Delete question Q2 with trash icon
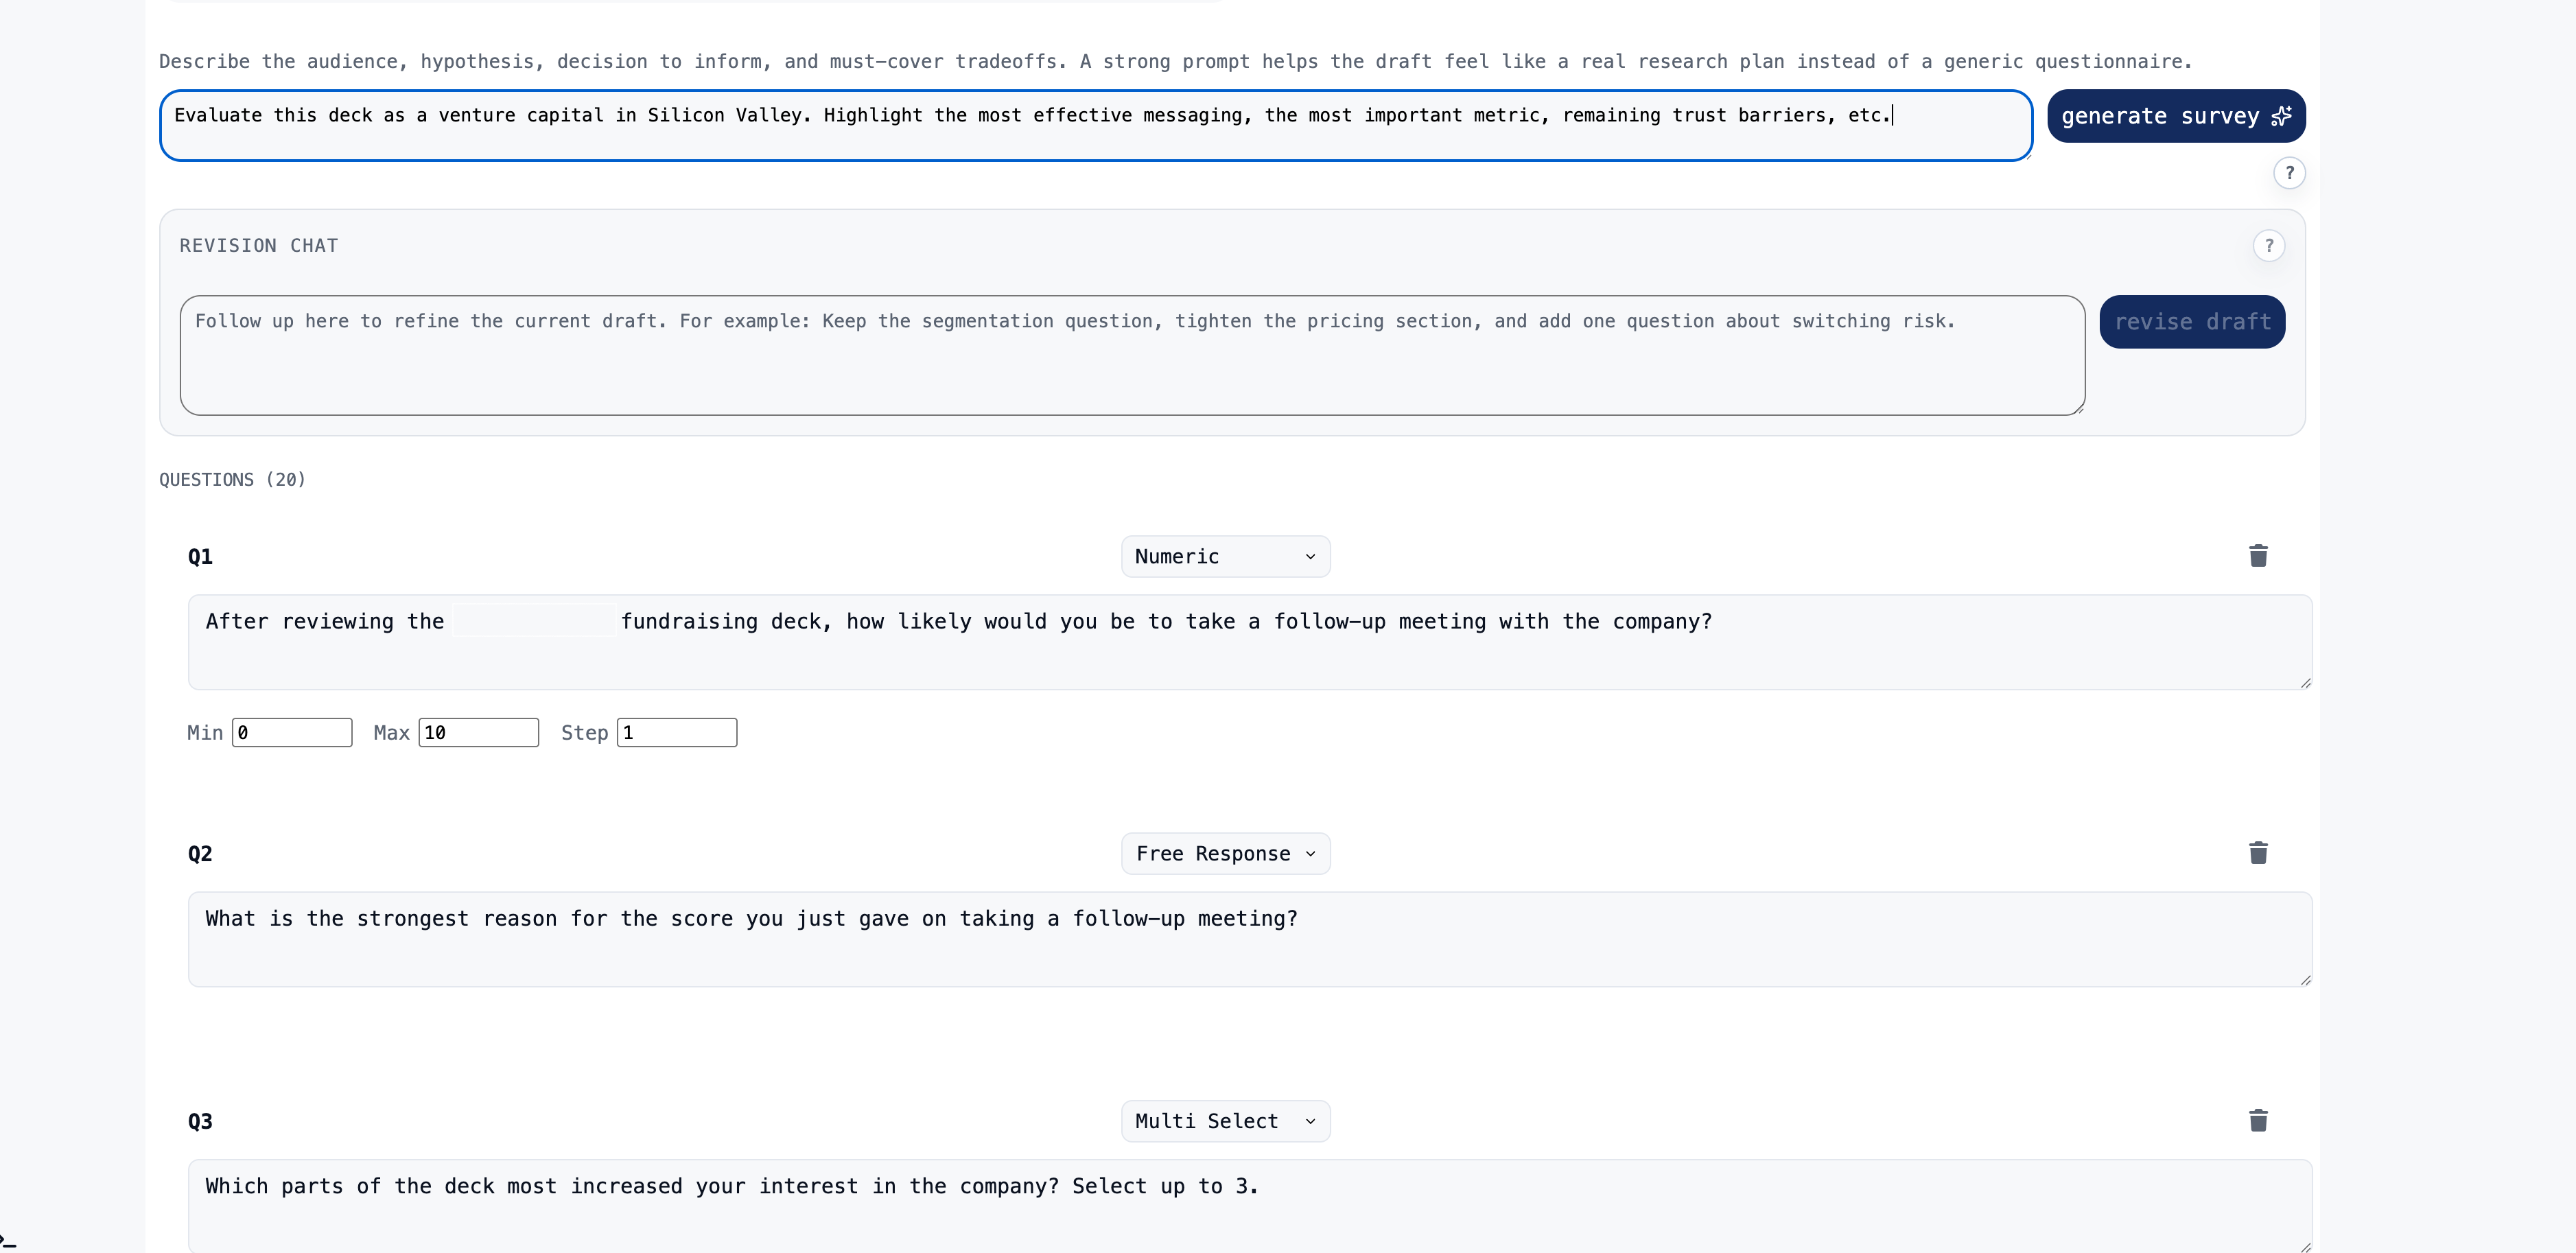 coord(2257,853)
